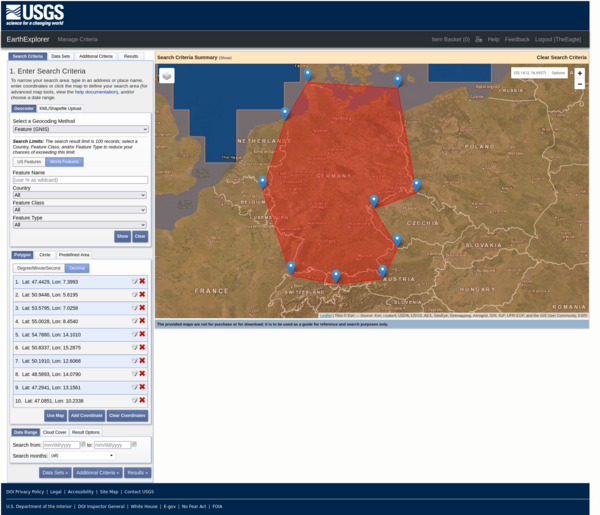Open the Country dropdown
Viewport: 600px width, 515px height.
[80, 195]
